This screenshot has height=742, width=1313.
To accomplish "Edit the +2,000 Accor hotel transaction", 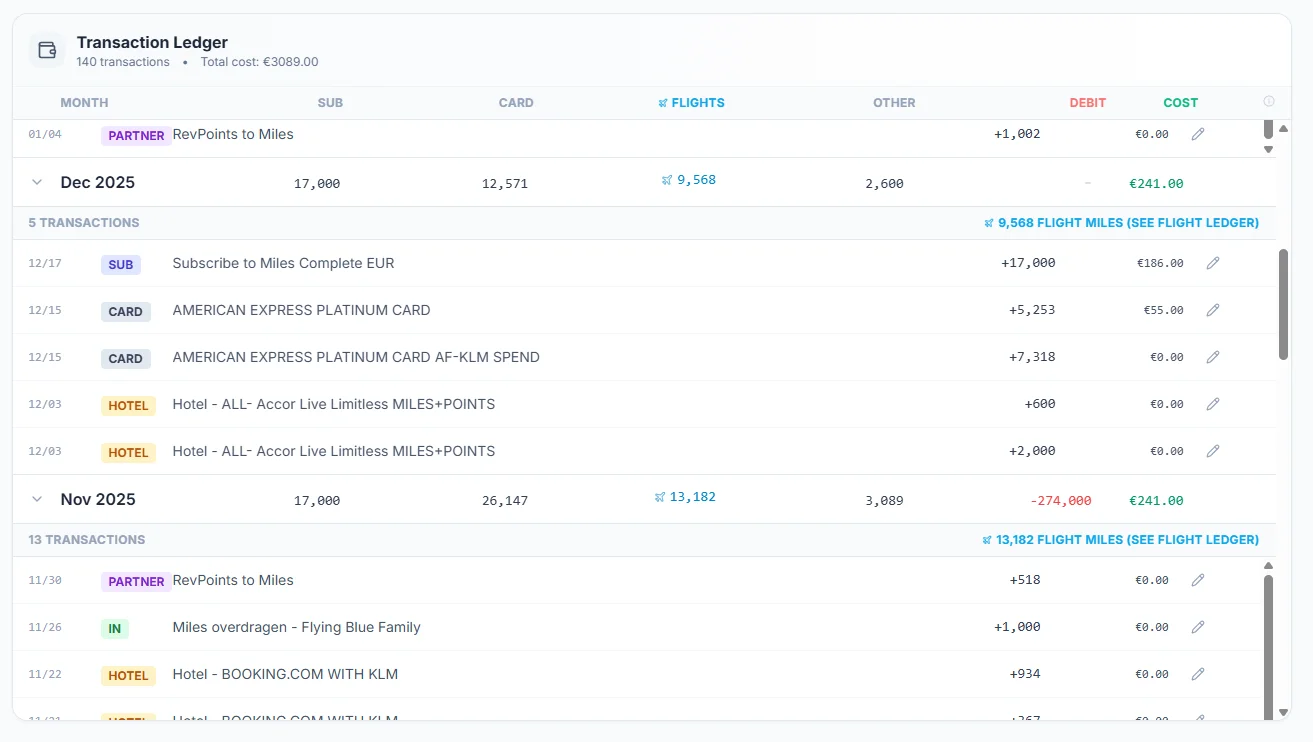I will pos(1213,451).
